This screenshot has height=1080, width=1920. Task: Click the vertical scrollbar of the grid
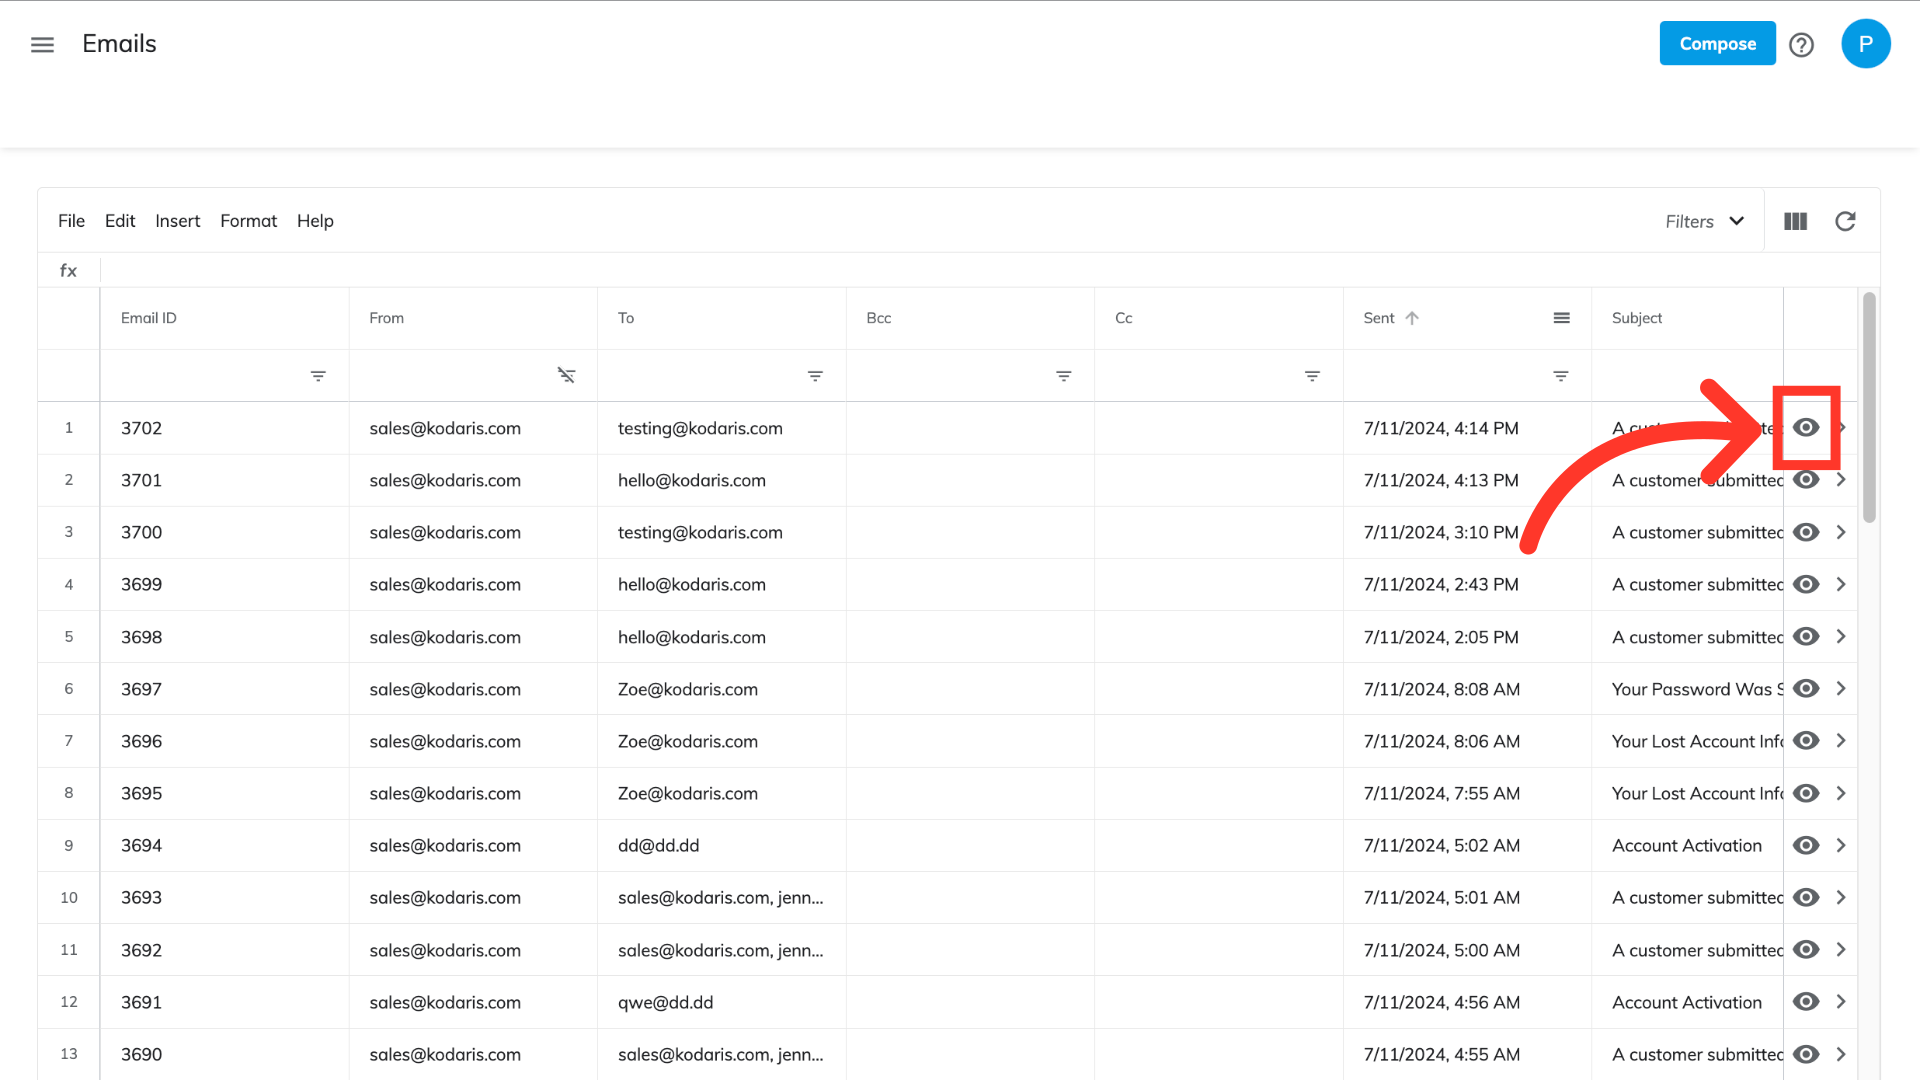[x=1868, y=407]
